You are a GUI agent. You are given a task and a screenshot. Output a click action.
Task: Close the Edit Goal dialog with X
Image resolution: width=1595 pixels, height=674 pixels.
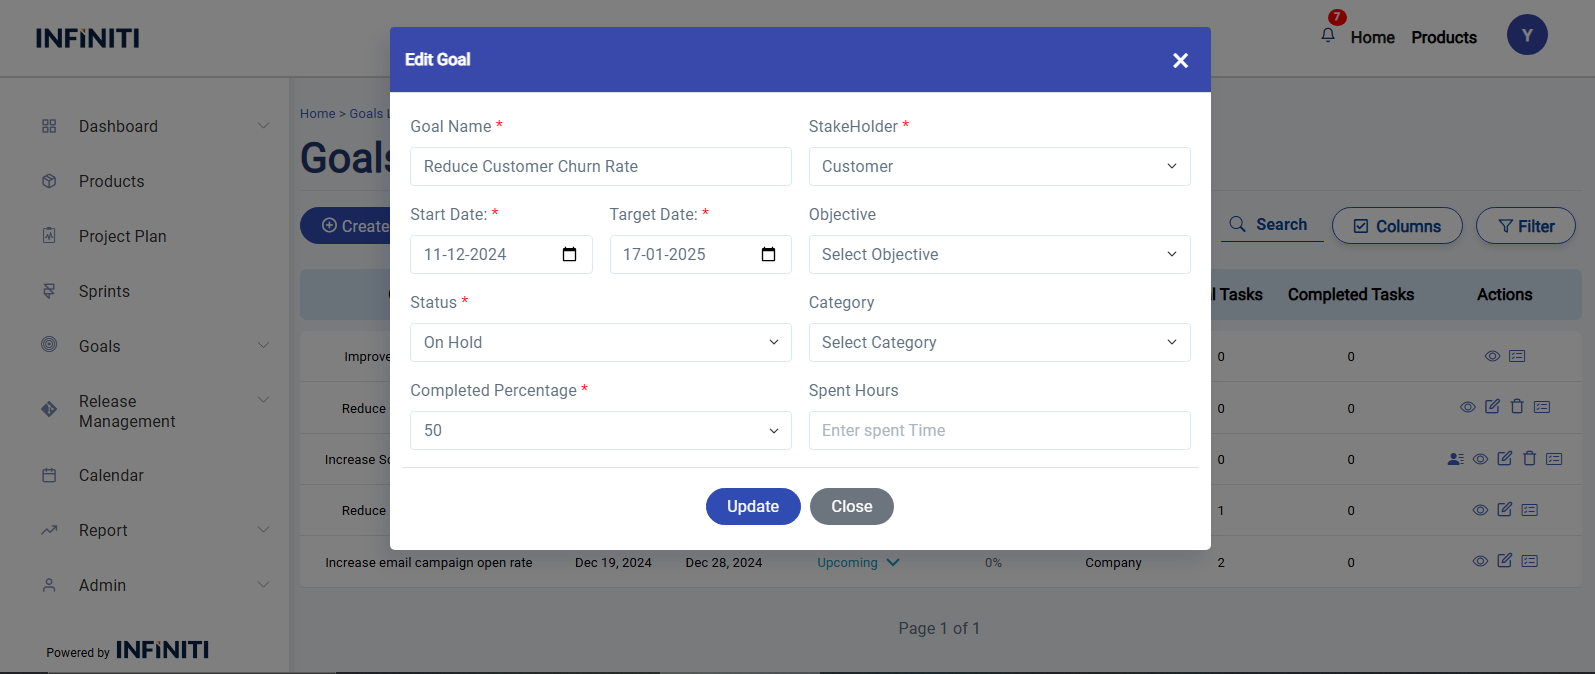(x=1180, y=61)
